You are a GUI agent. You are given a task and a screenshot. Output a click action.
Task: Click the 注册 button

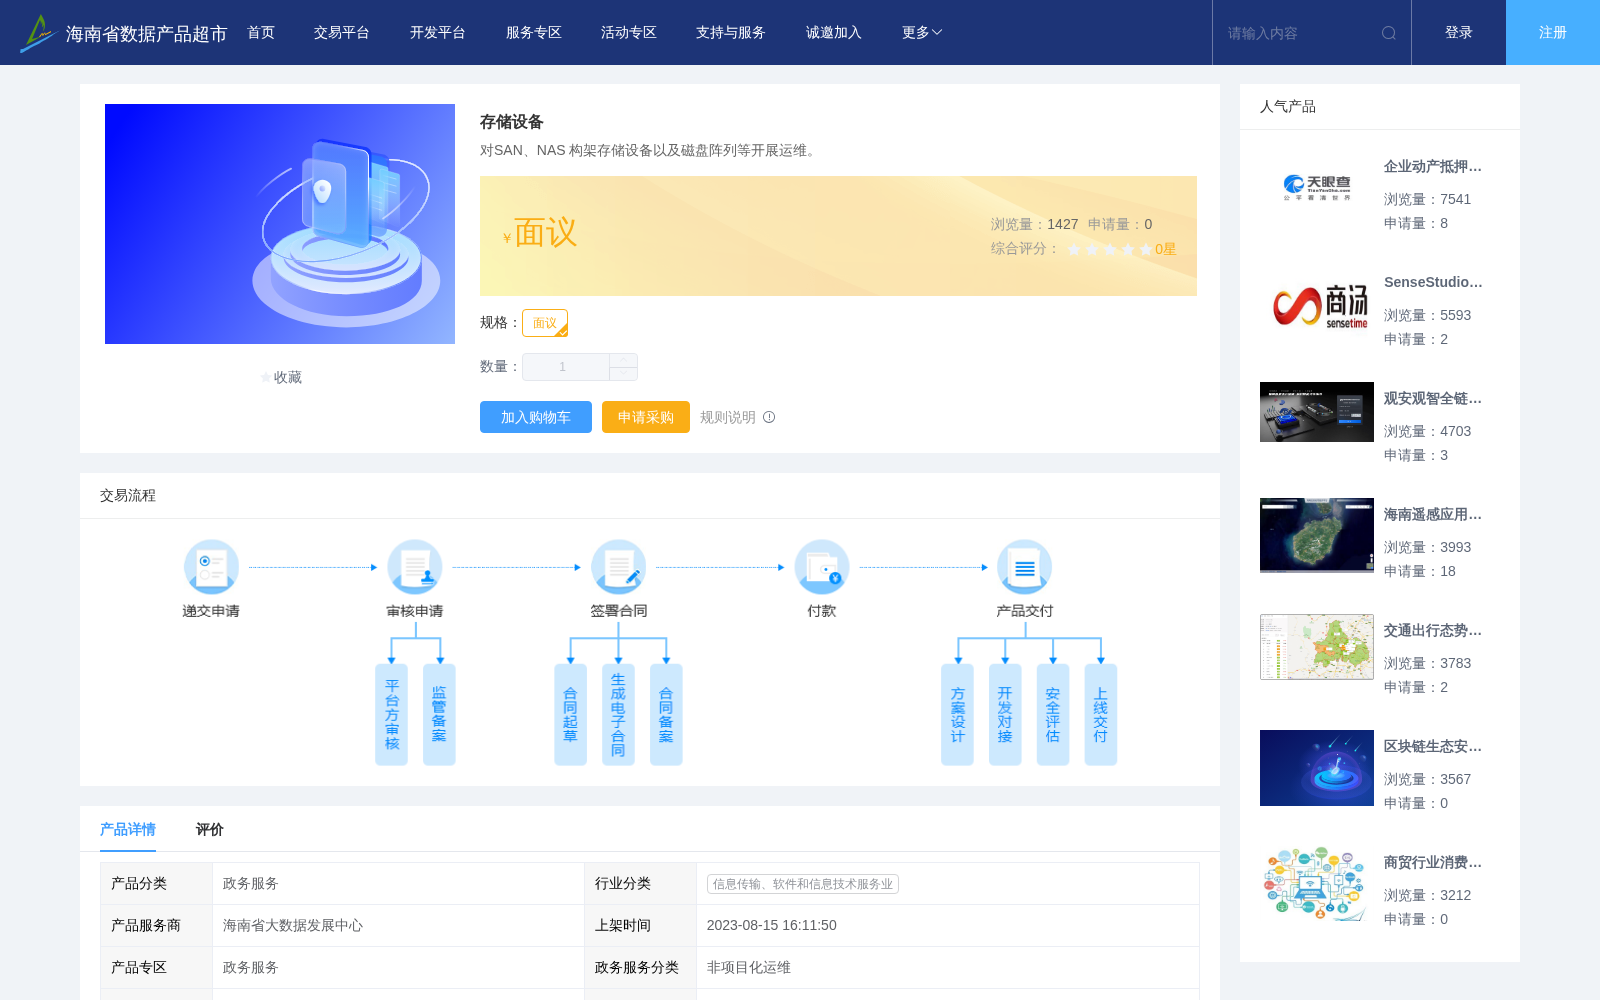1553,33
